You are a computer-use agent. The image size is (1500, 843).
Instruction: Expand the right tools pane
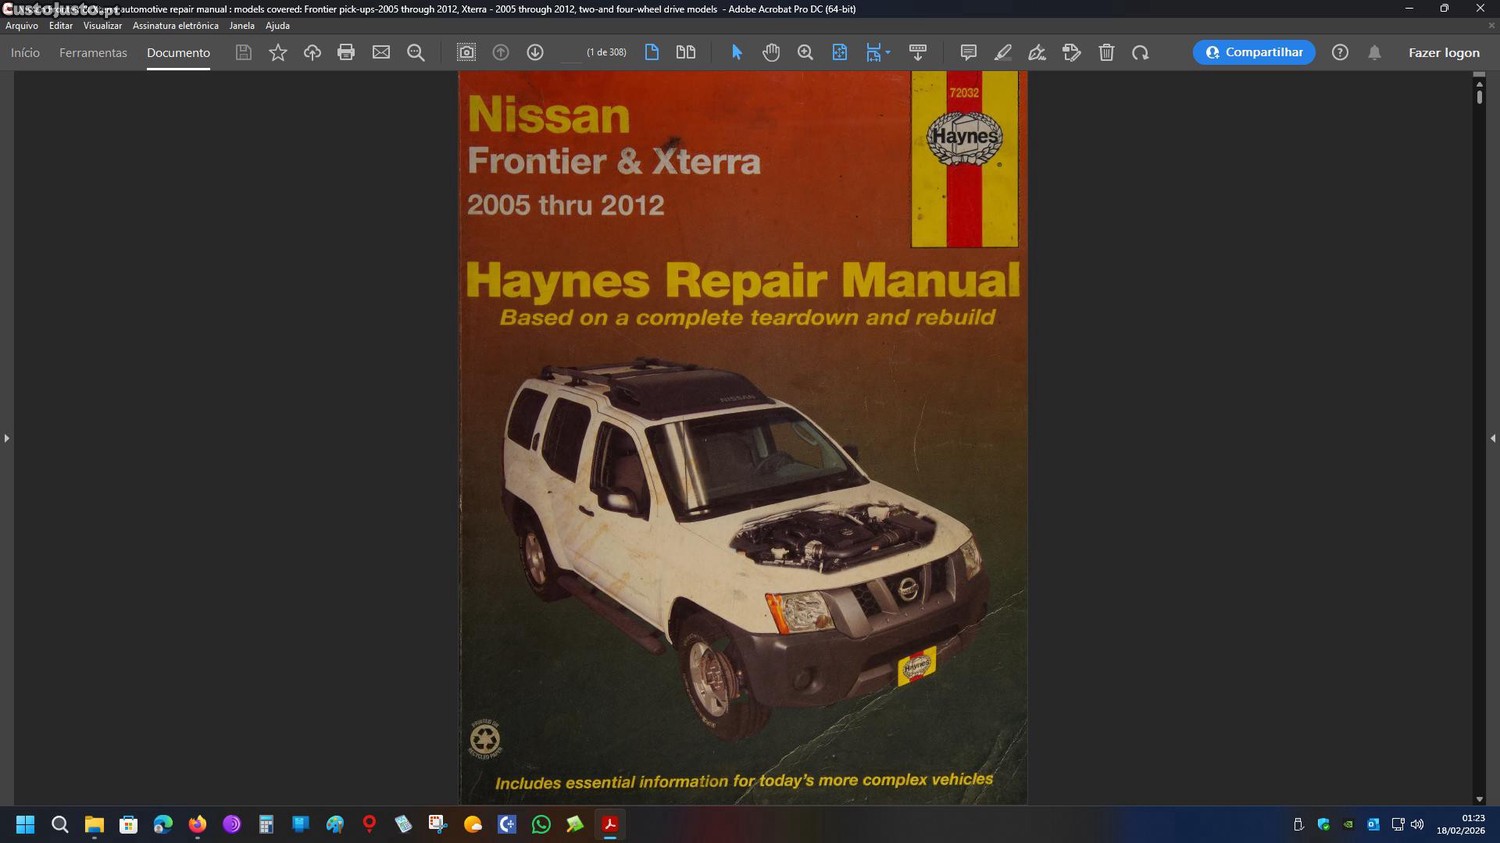click(1493, 438)
